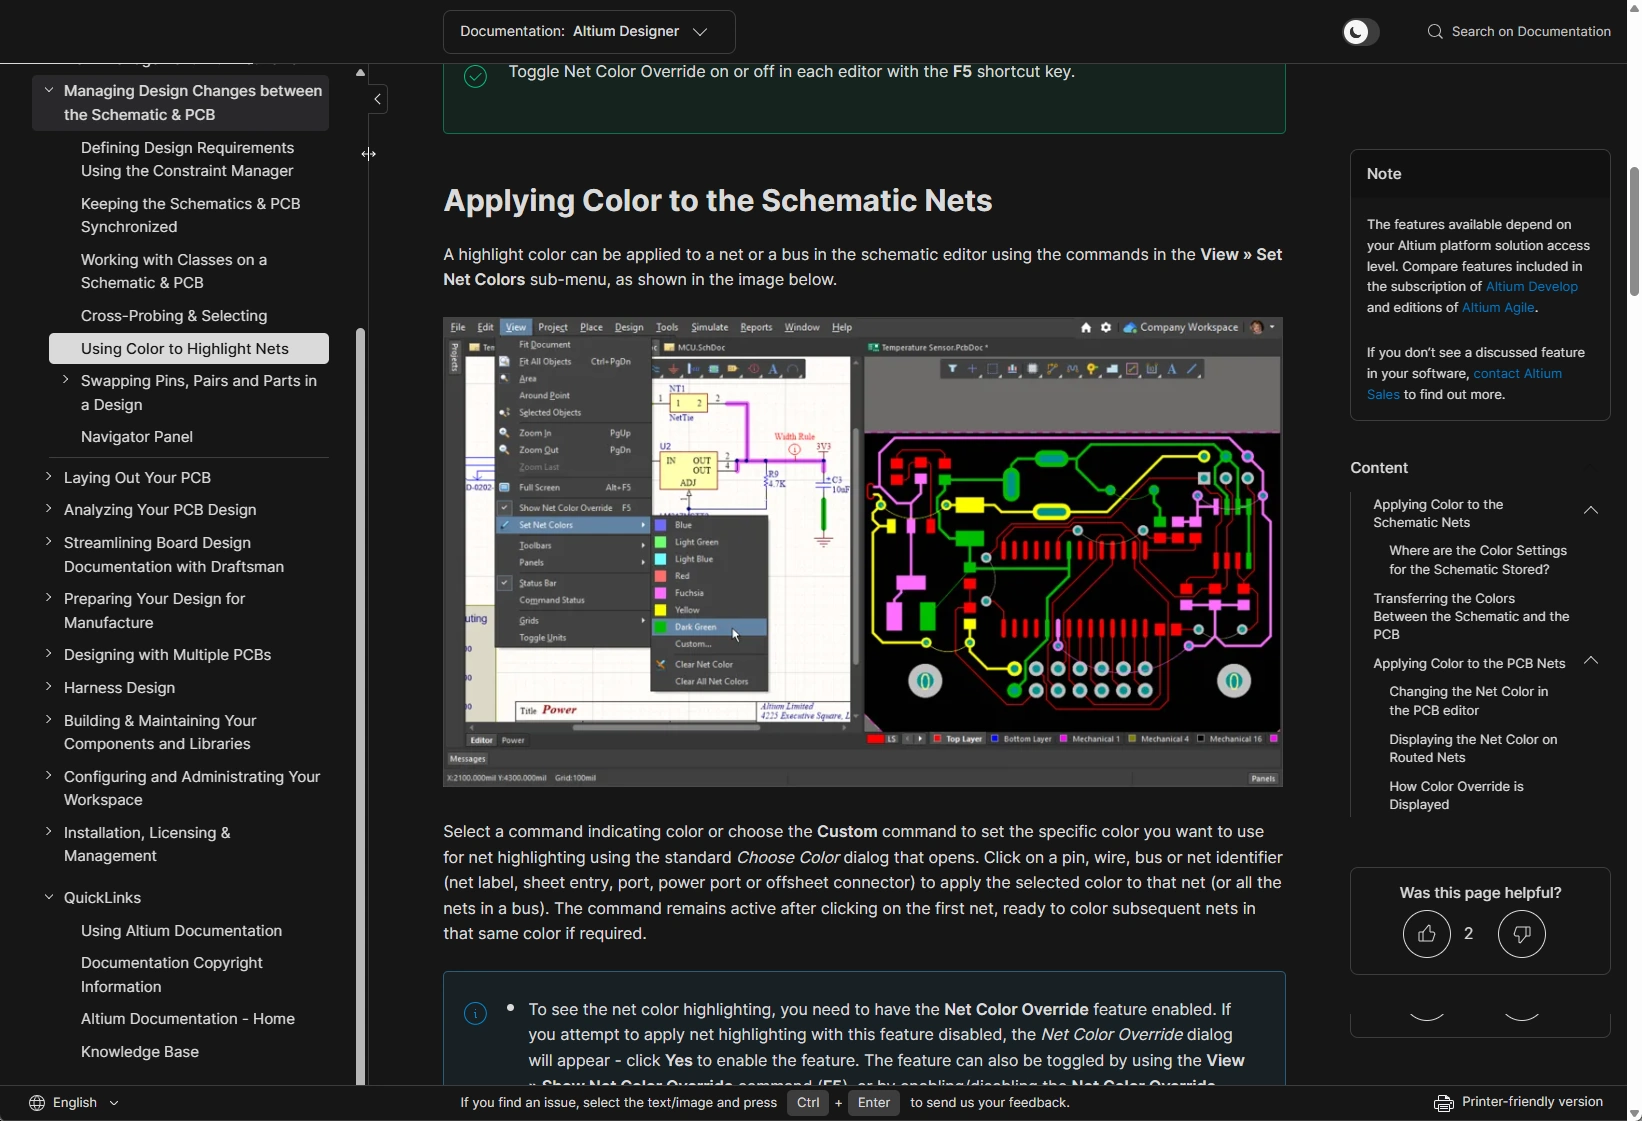
Task: Jump to Displaying the Net Color on Routed Nets
Action: [1472, 748]
